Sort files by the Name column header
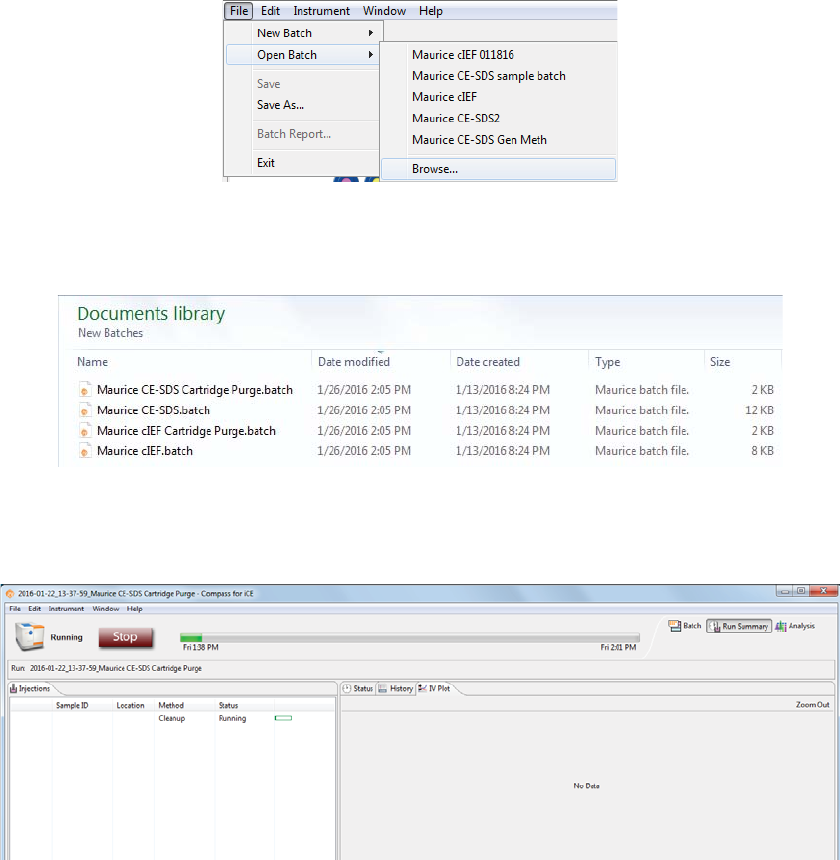This screenshot has width=840, height=860. [92, 362]
